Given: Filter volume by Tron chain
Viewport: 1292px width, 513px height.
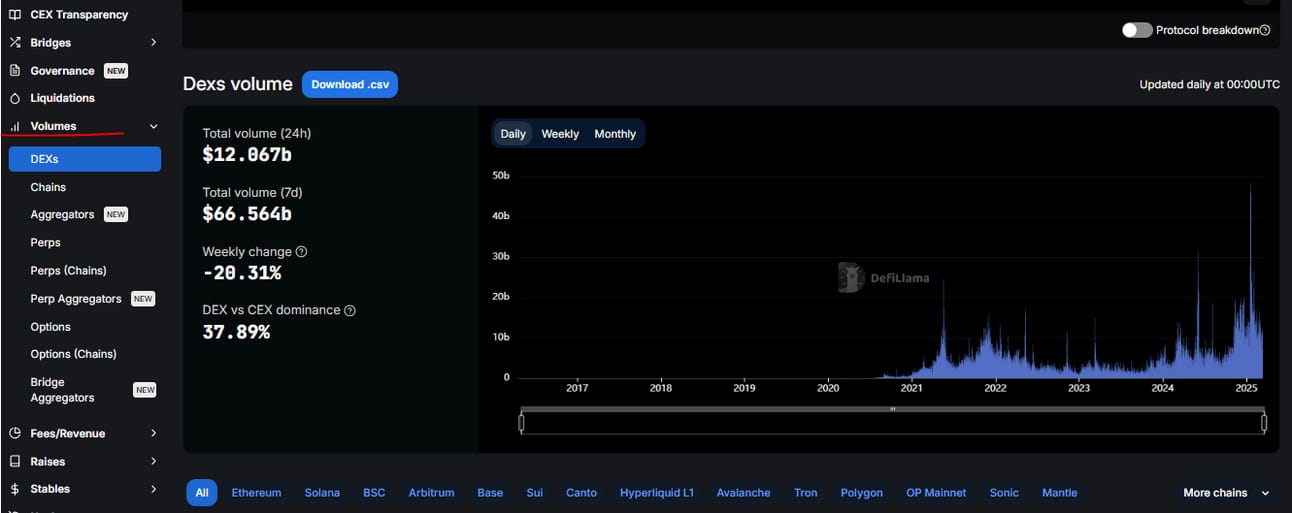Looking at the screenshot, I should tap(805, 493).
